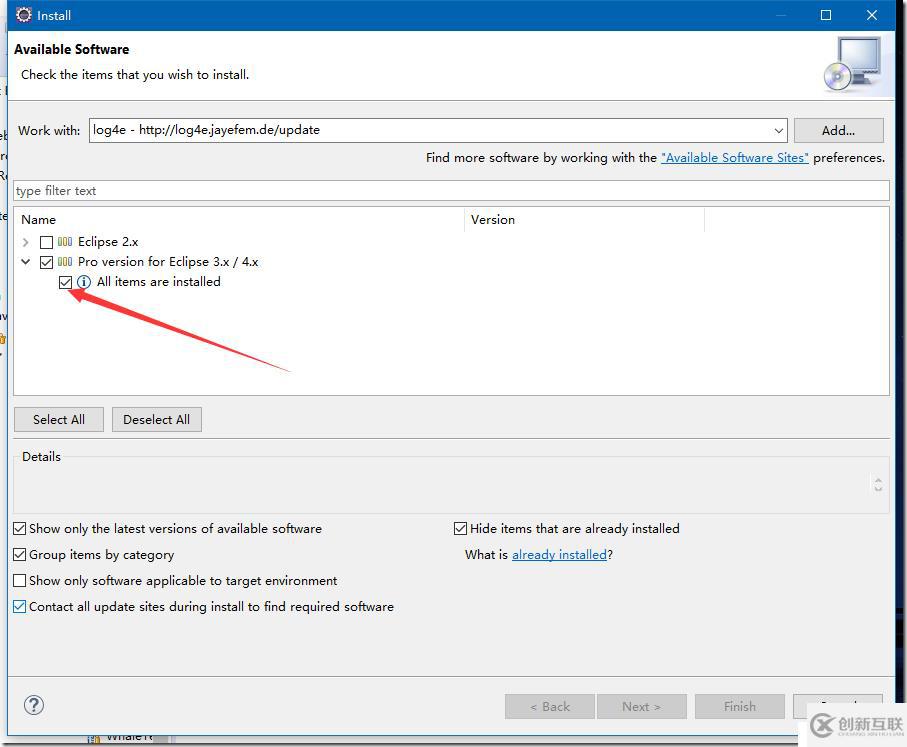Click the Details scroll down arrow
Viewport: 907px width, 747px height.
pyautogui.click(x=878, y=488)
